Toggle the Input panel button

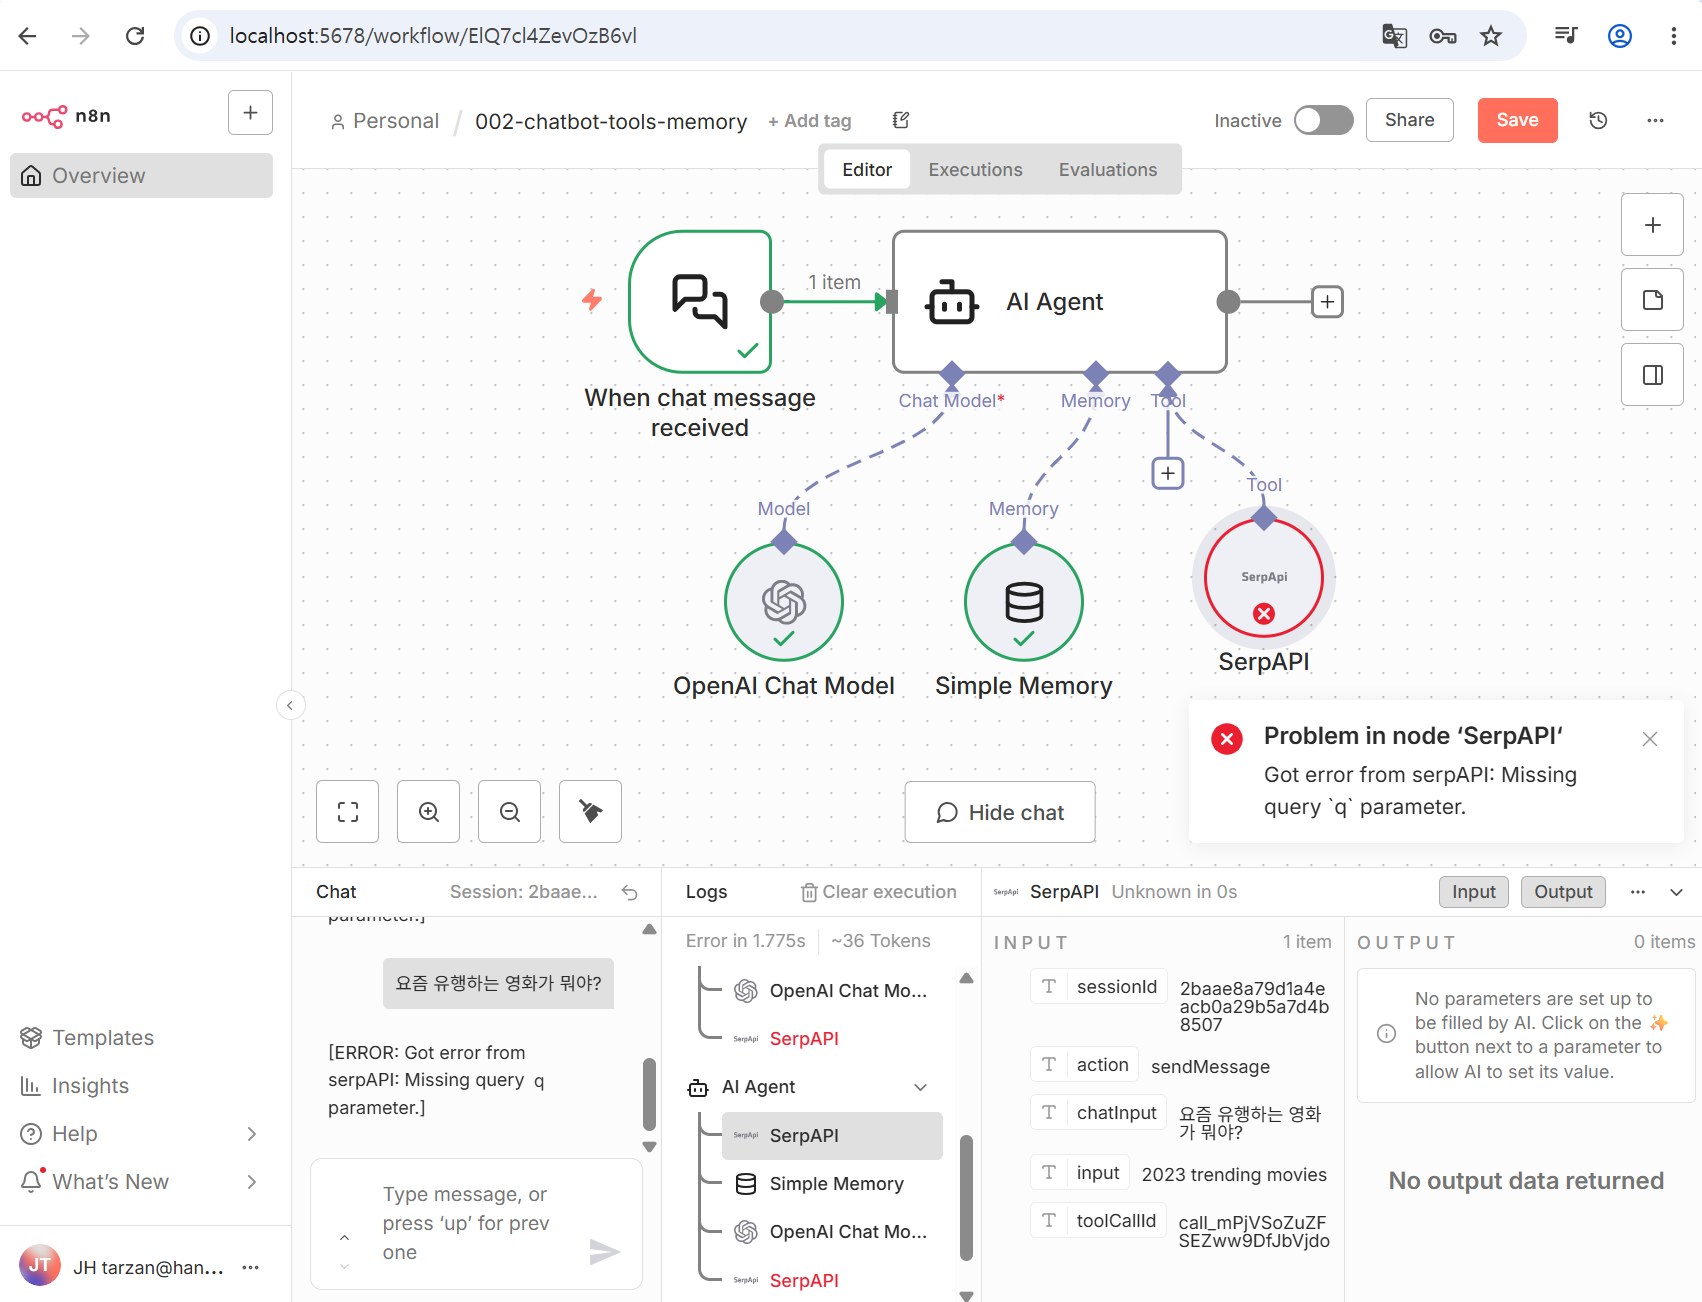point(1473,892)
